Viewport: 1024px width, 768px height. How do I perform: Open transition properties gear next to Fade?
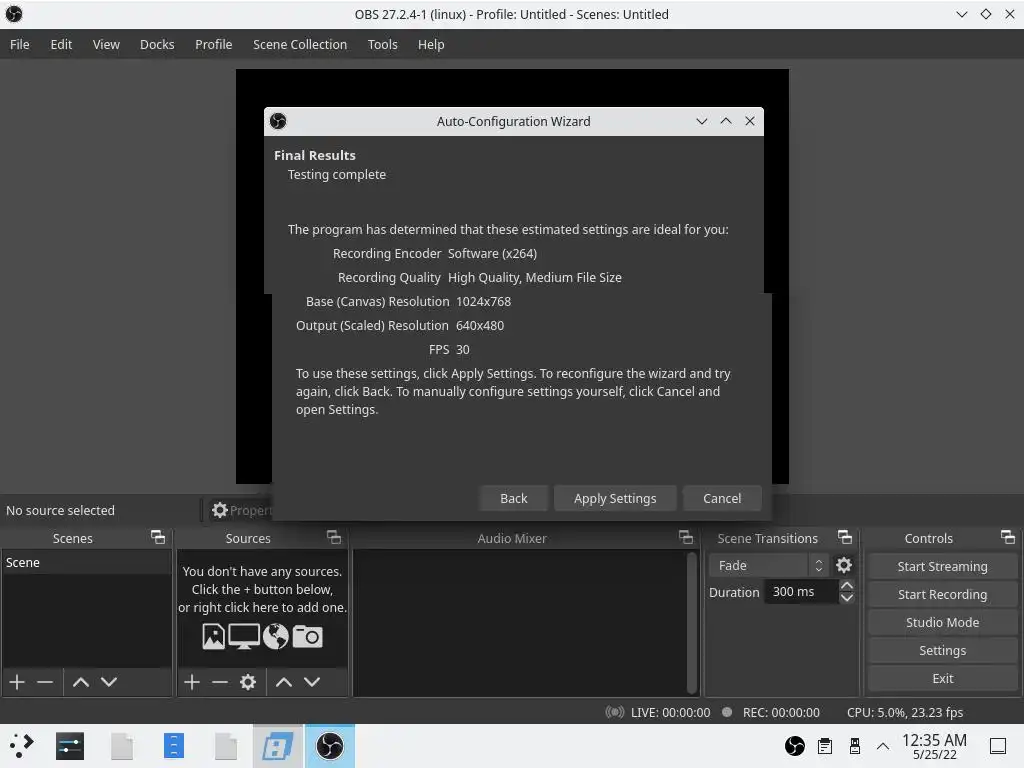pos(844,565)
